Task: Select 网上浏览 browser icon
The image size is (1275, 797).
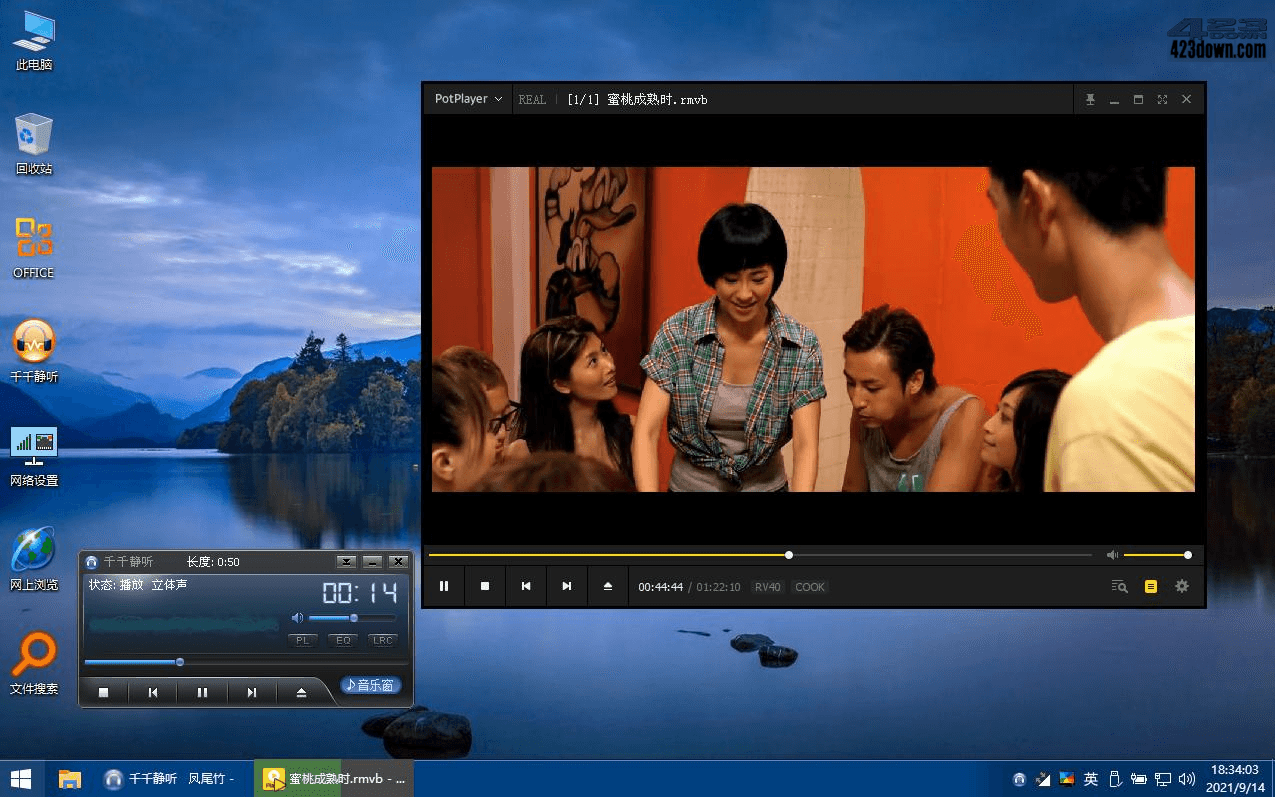Action: pos(34,561)
